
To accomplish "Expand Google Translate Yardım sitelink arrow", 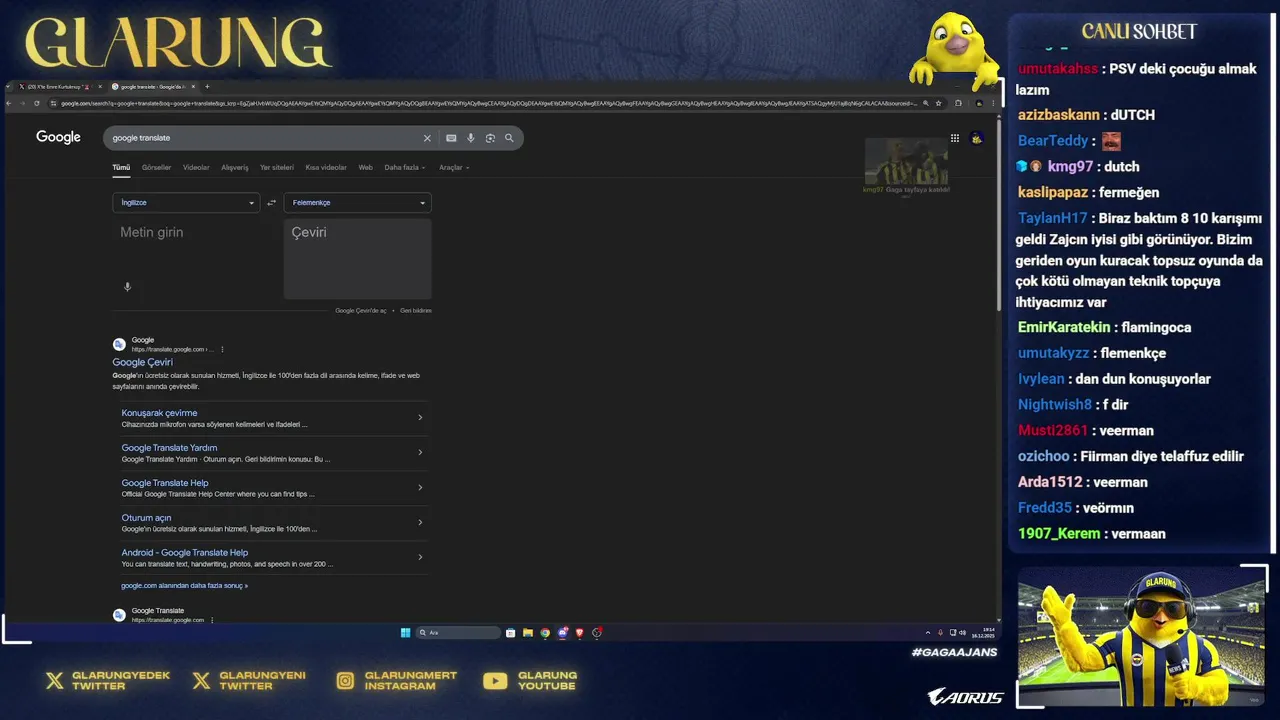I will point(420,452).
